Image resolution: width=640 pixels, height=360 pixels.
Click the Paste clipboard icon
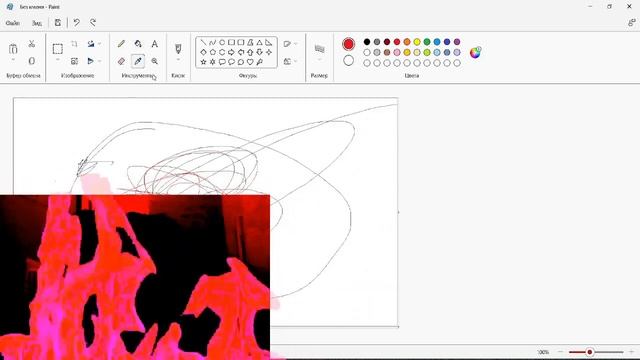point(13,49)
